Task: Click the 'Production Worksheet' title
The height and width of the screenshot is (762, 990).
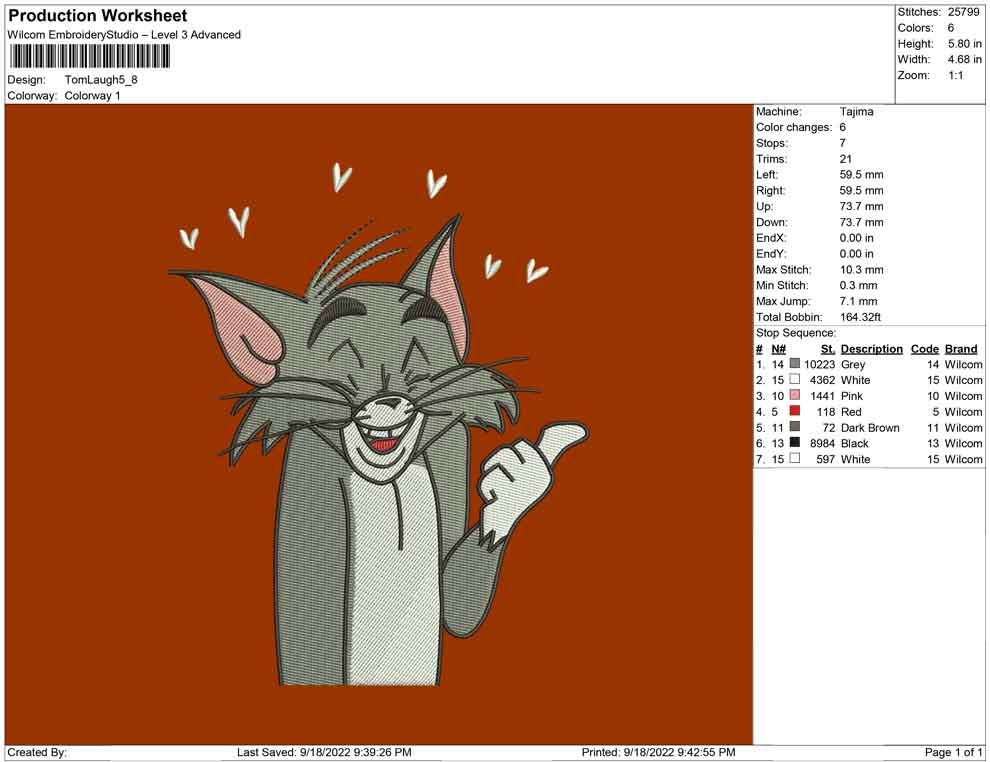Action: coord(98,16)
